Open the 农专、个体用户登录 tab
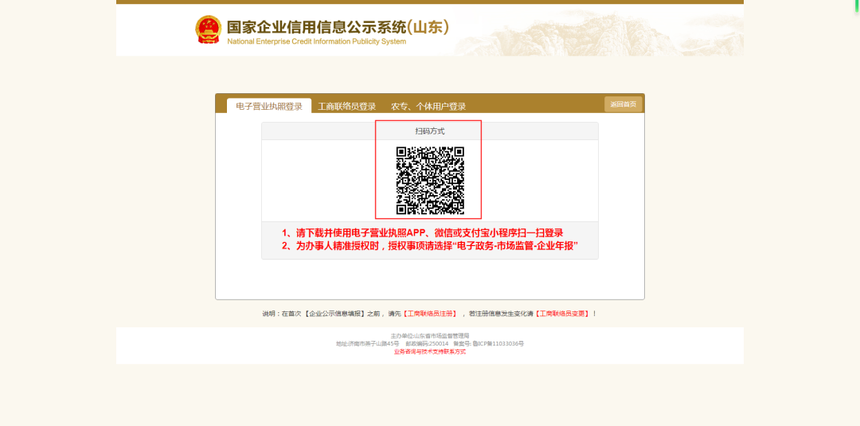 (428, 106)
